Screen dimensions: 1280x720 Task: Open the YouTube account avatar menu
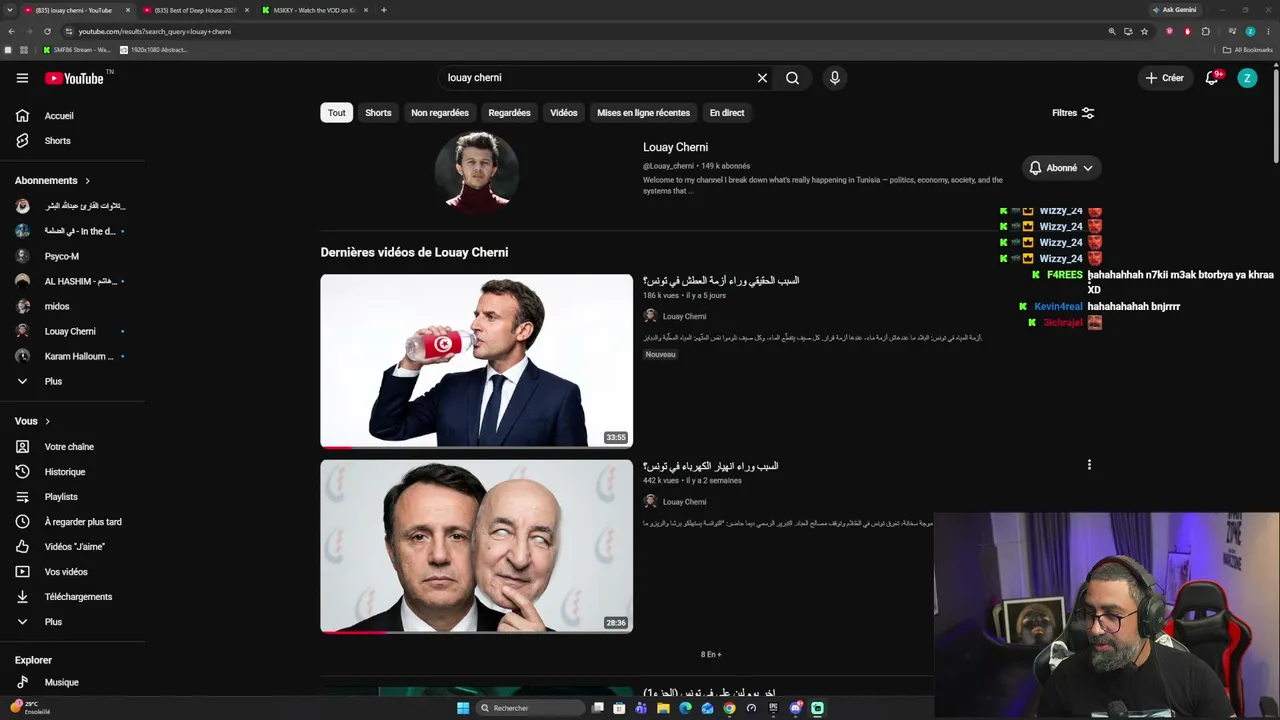(1247, 78)
